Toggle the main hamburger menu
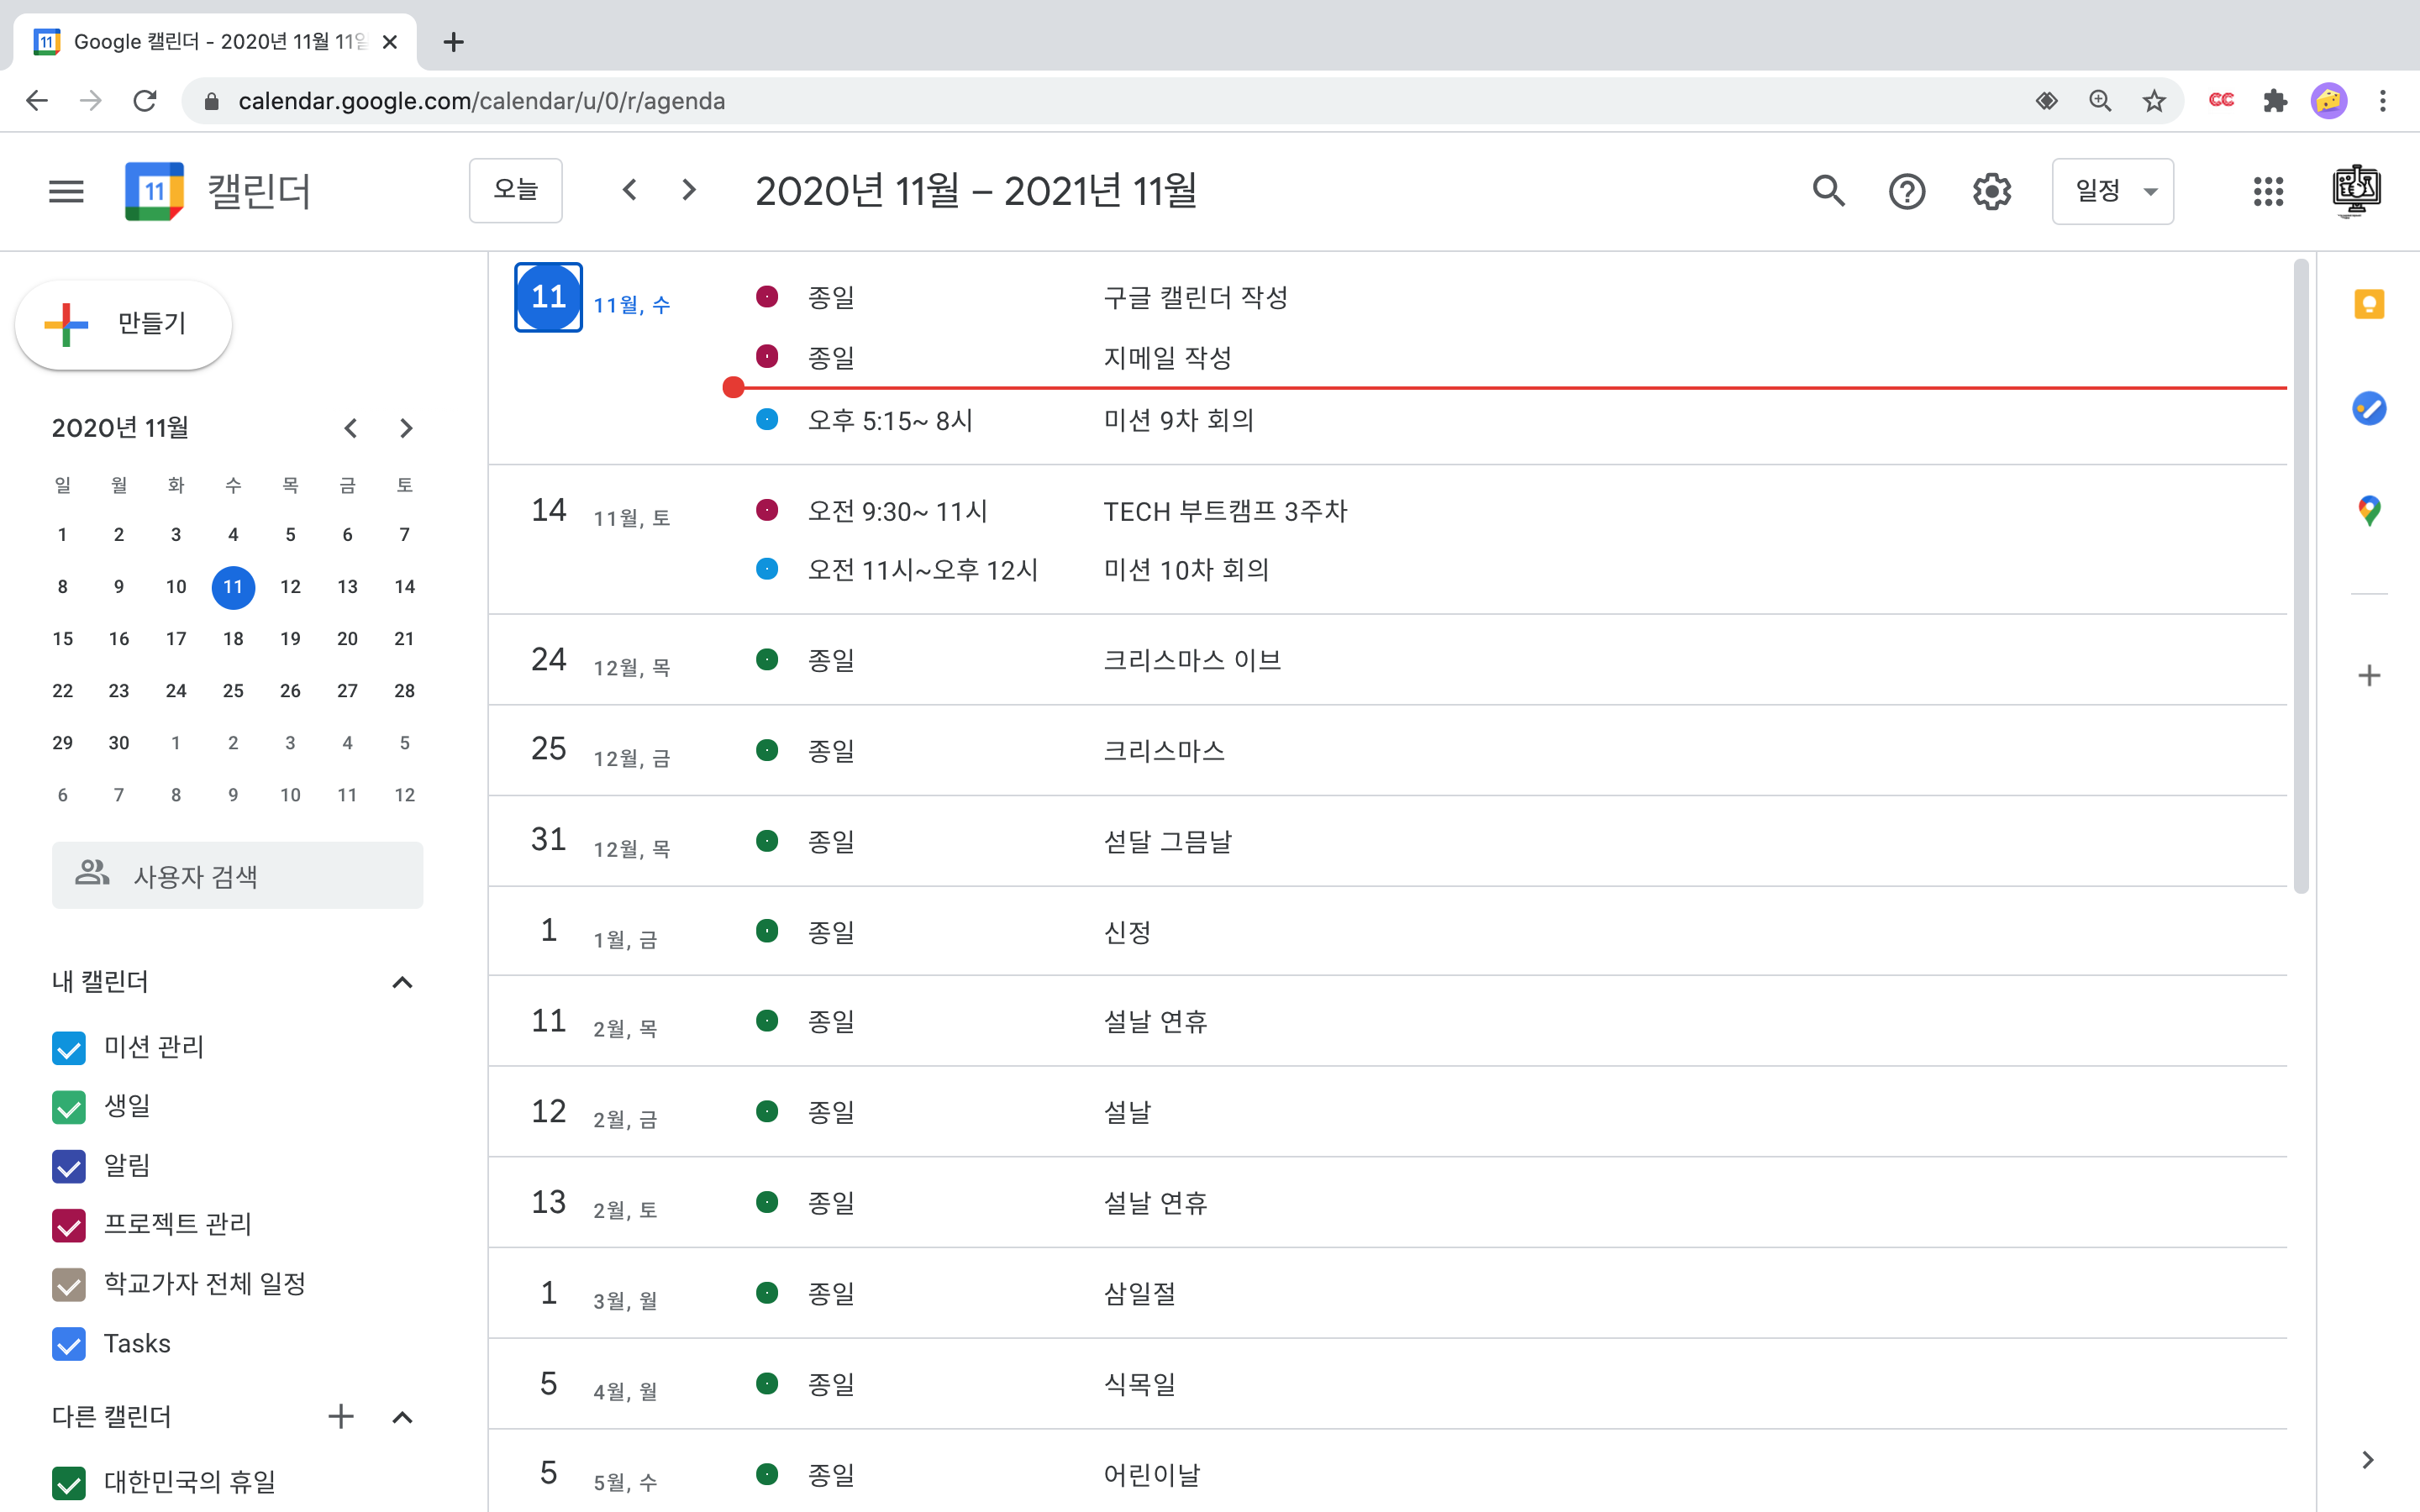Screen dimensions: 2420x1512 click(66, 190)
